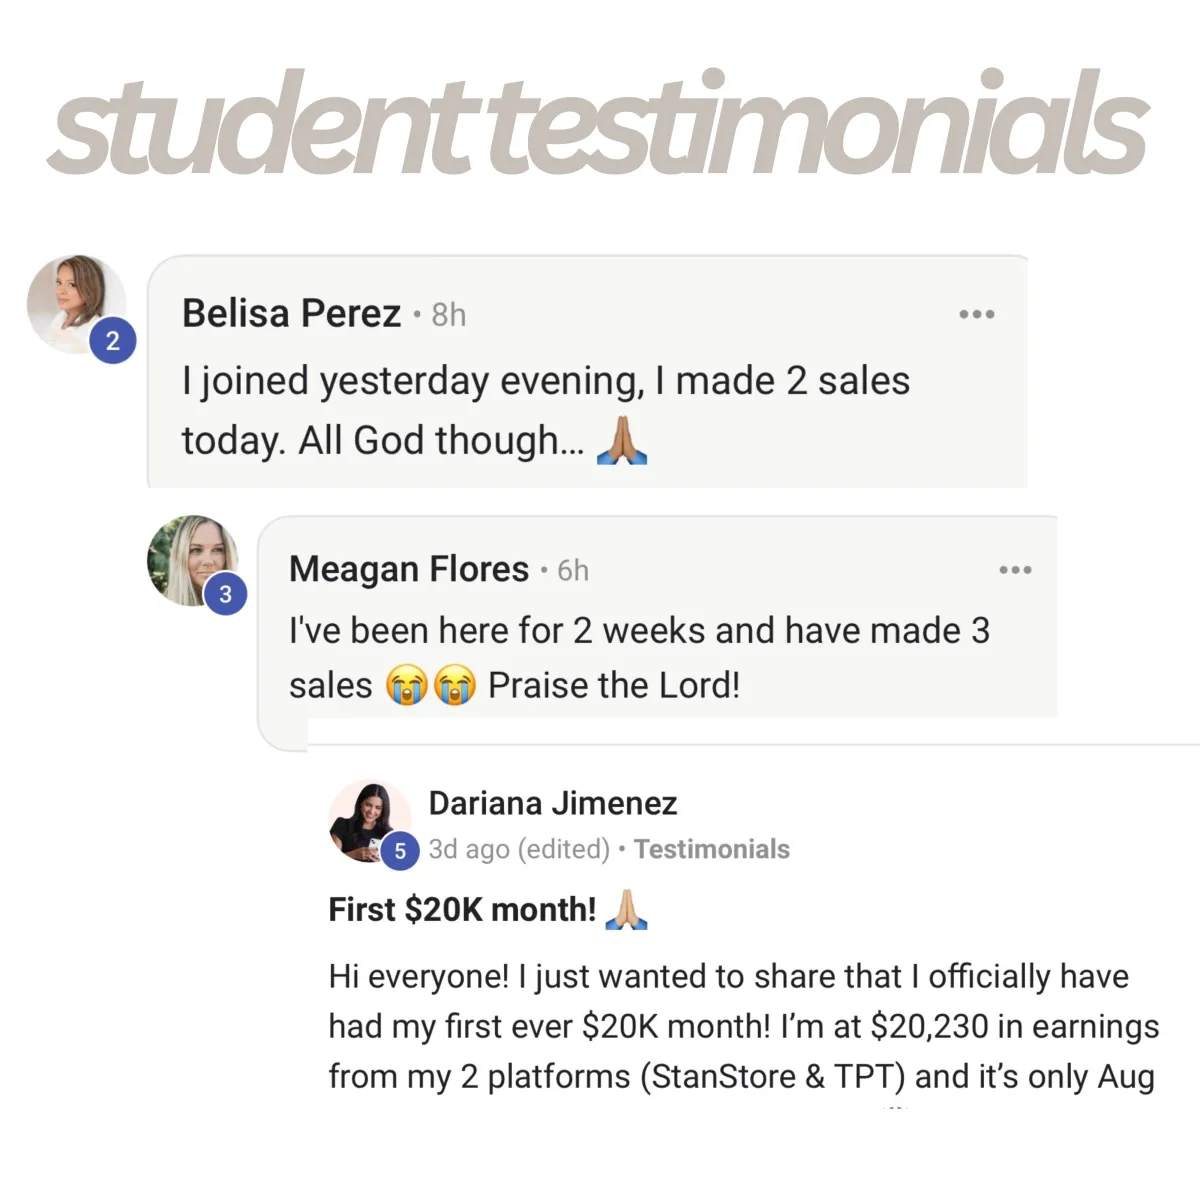Viewport: 1200px width, 1200px height.
Task: Open Belisa Perez's profile via her name
Action: coord(291,314)
